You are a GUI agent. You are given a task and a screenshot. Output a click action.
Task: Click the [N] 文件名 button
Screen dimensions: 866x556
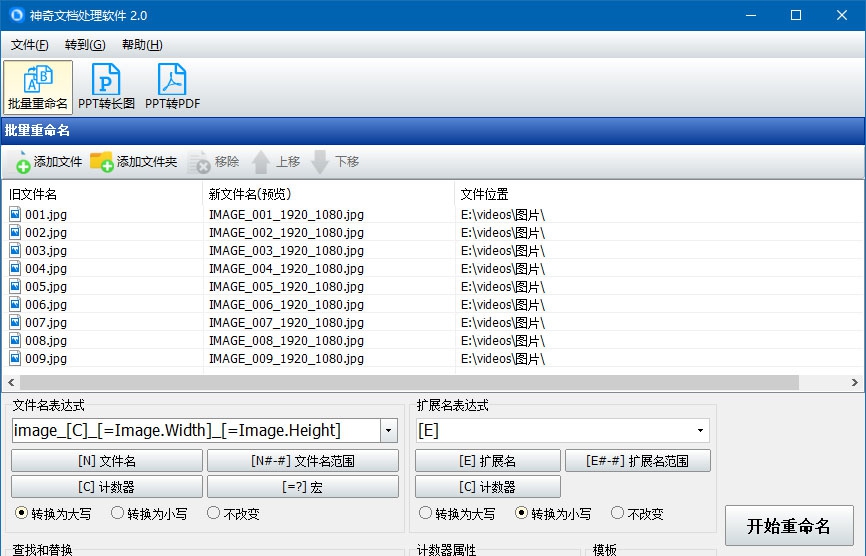tap(107, 460)
